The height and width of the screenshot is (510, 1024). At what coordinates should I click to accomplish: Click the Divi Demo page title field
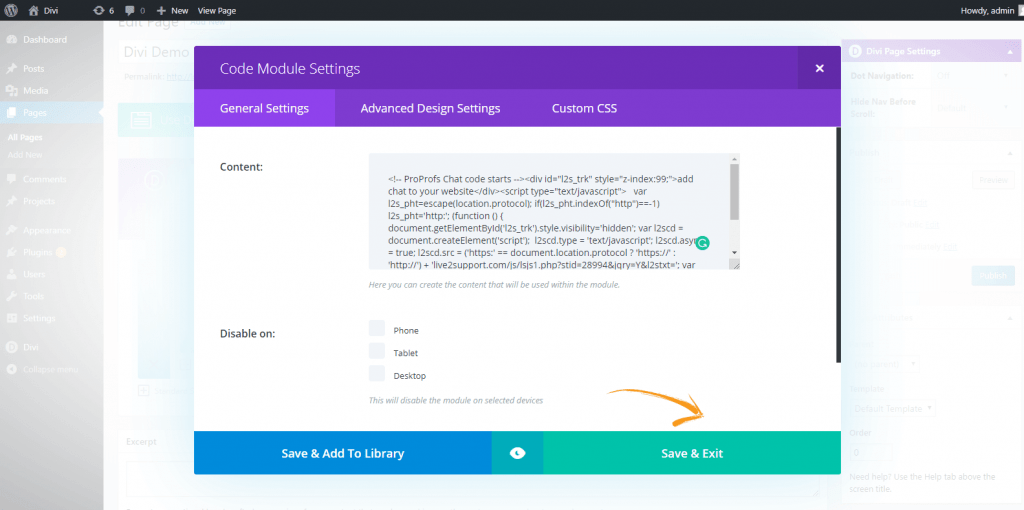(x=157, y=53)
